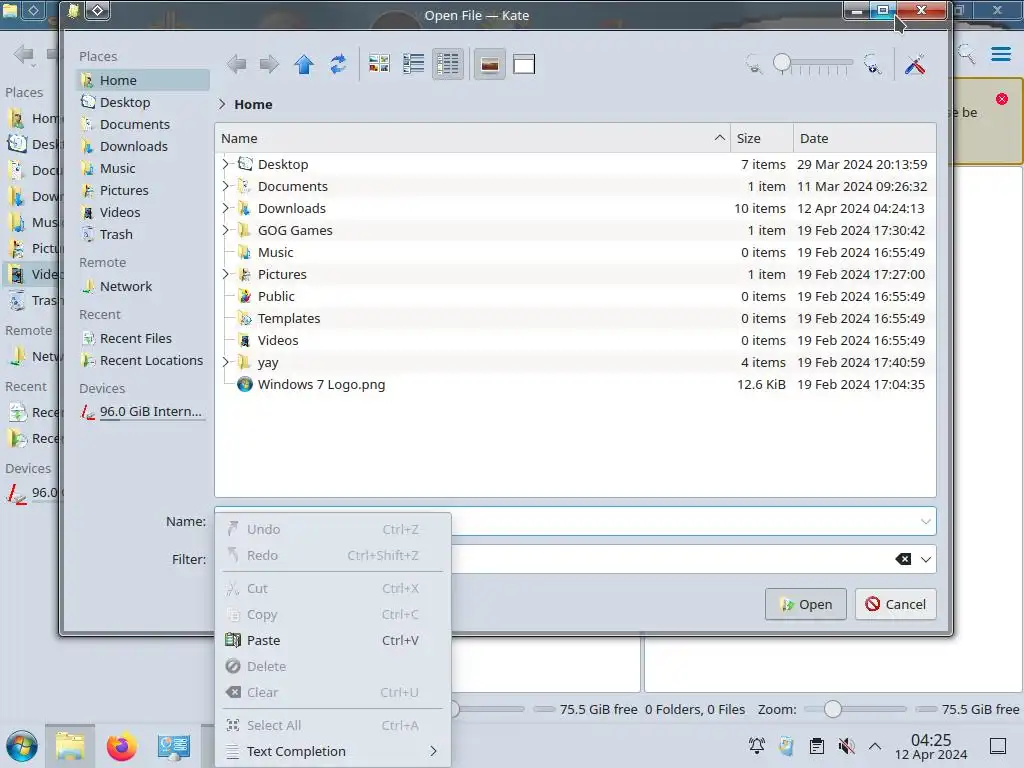Click the Cancel button
1024x768 pixels.
895,604
